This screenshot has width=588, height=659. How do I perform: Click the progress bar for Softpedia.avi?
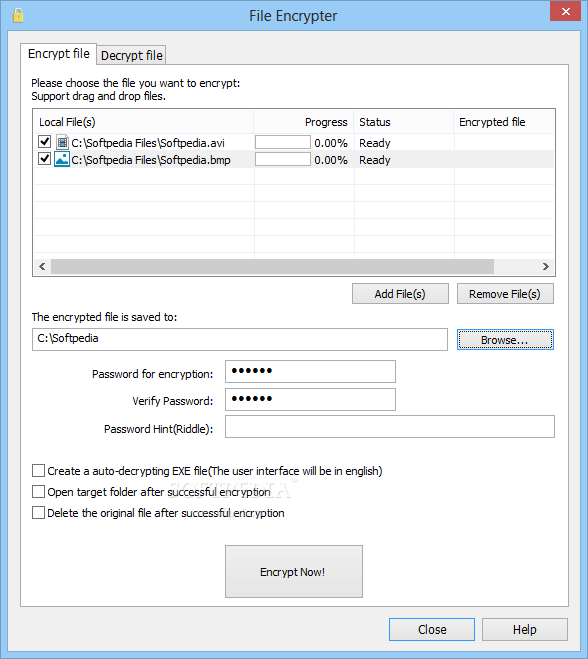[x=283, y=142]
